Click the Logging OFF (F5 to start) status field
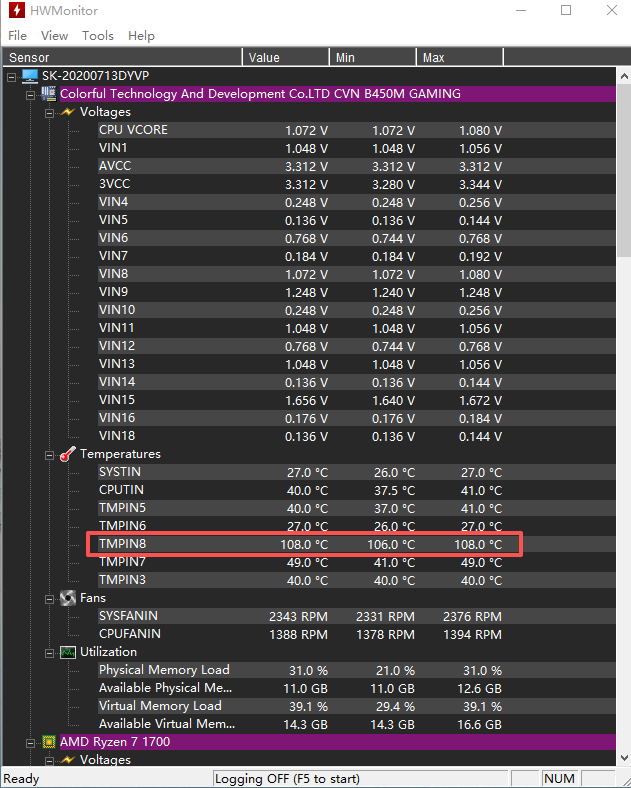The image size is (631, 788). click(362, 779)
